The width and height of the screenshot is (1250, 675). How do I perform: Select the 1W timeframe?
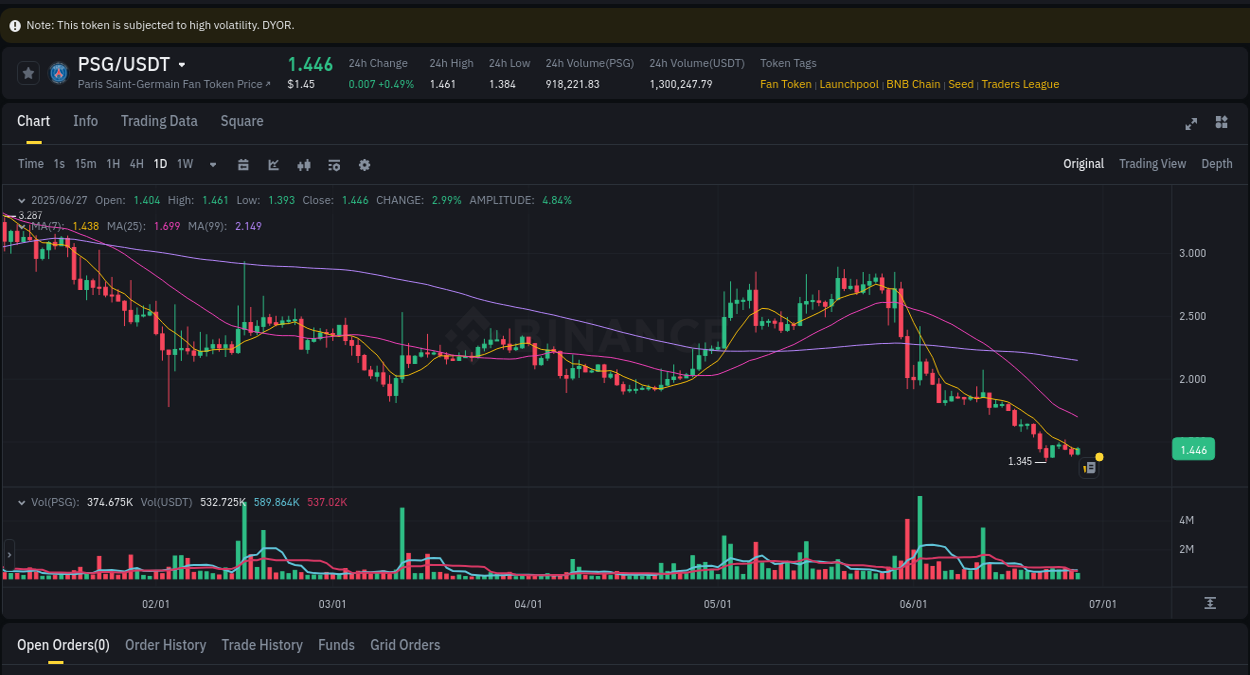point(184,163)
